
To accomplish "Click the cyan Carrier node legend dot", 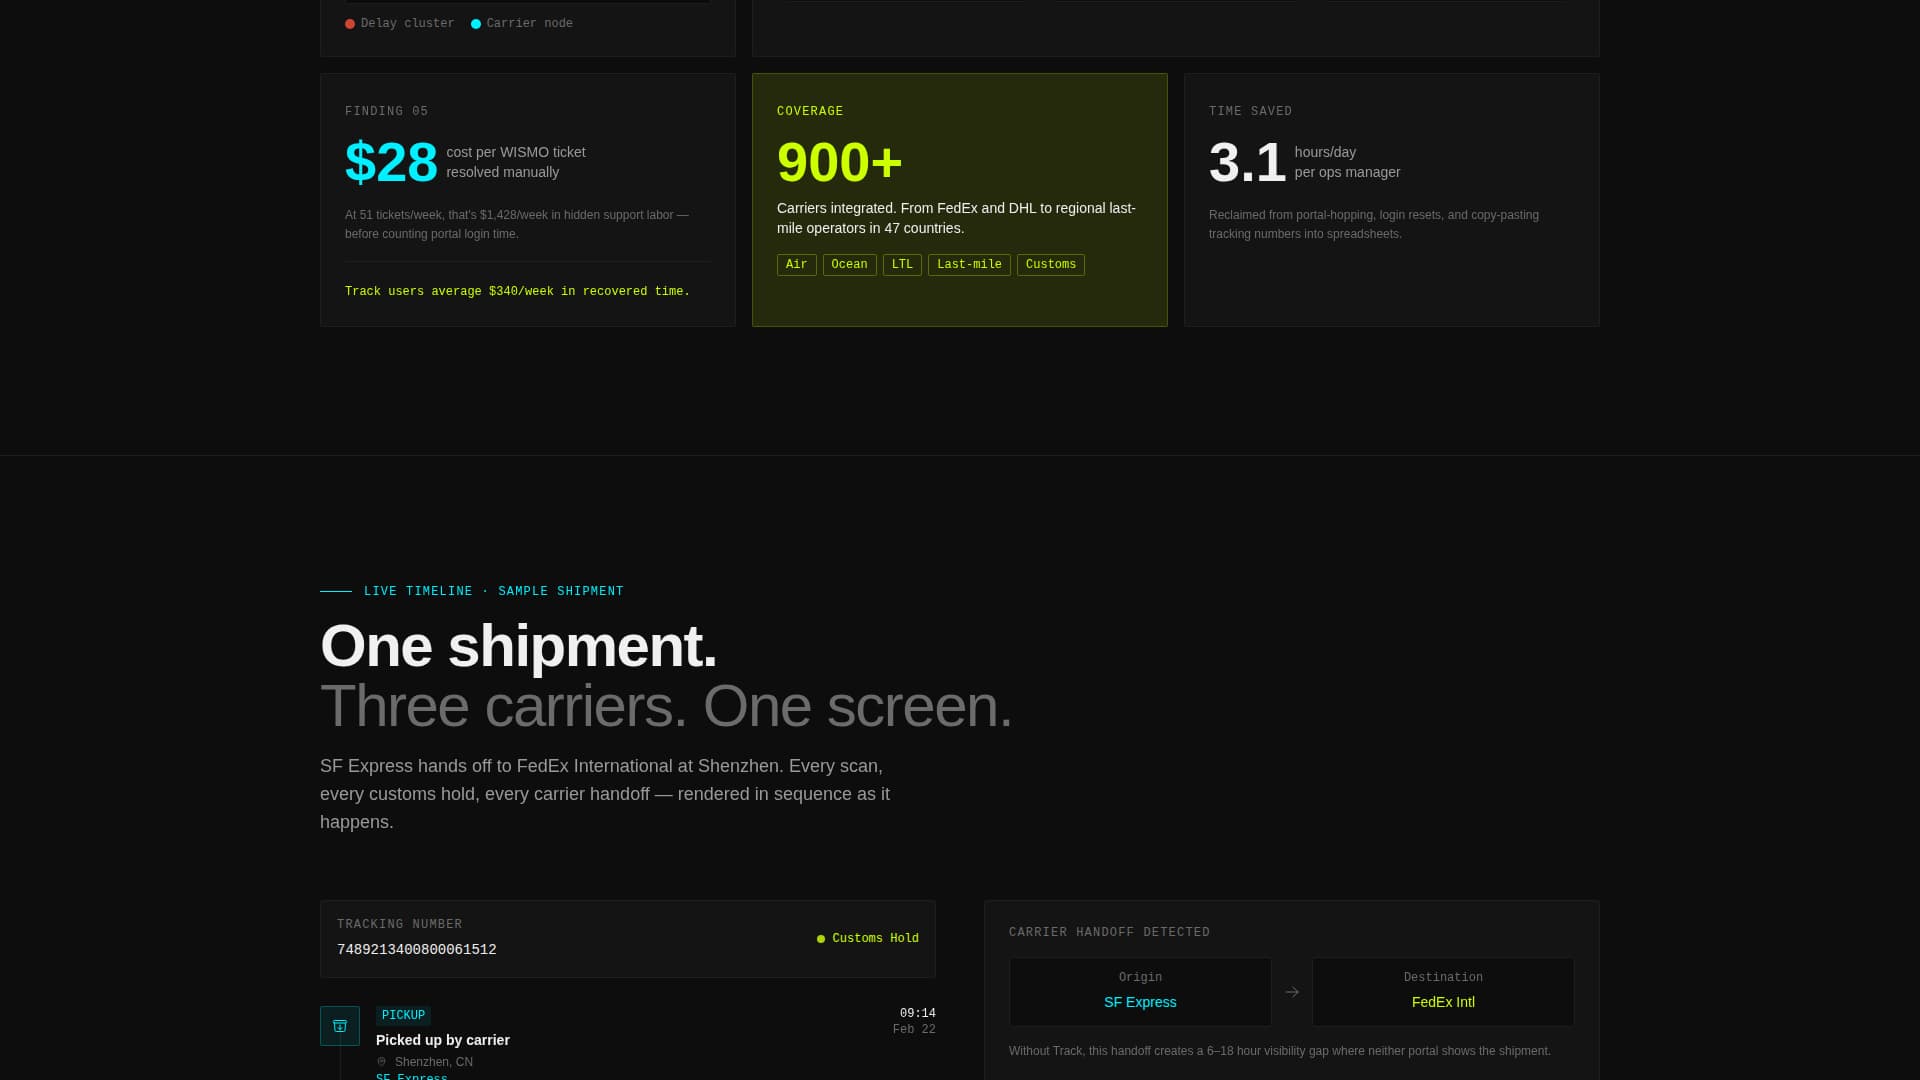I will (x=476, y=24).
